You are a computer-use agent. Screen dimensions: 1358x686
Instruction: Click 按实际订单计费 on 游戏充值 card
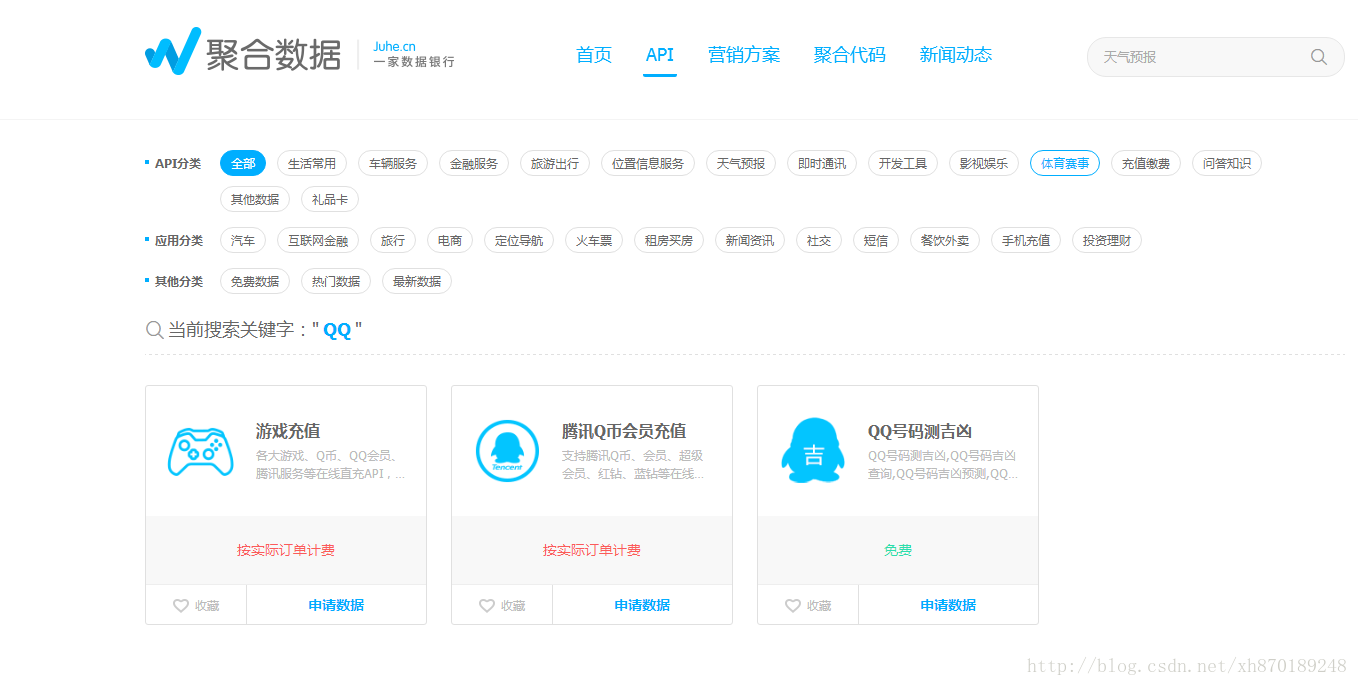[286, 550]
